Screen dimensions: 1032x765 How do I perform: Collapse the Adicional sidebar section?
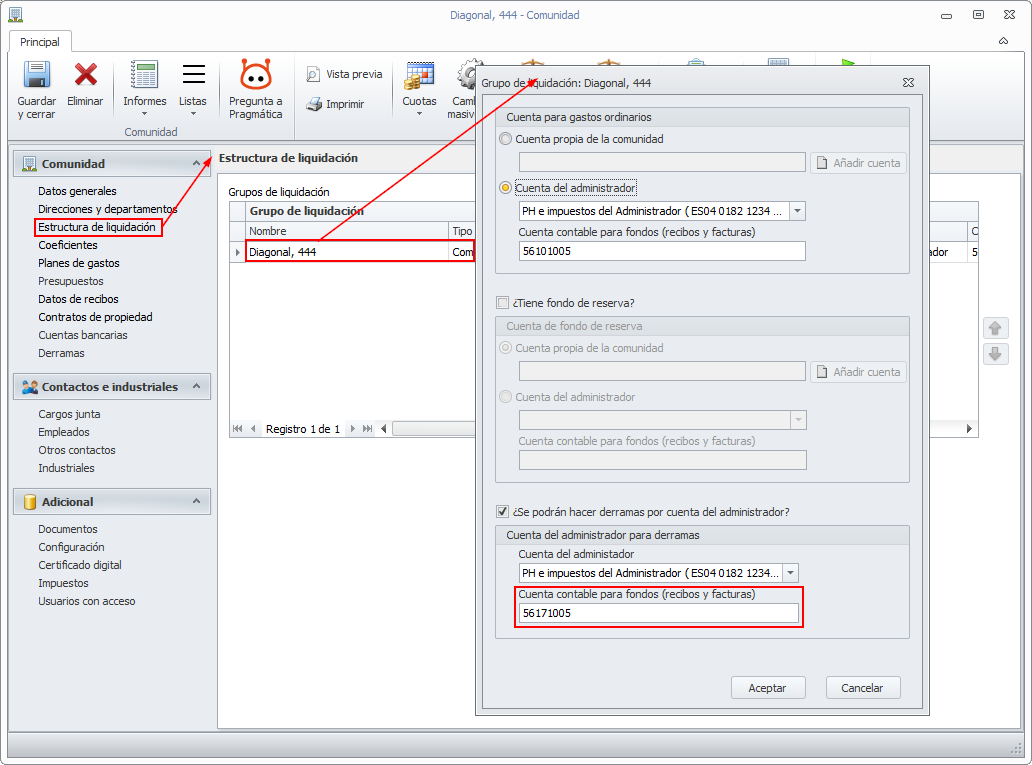(x=196, y=501)
